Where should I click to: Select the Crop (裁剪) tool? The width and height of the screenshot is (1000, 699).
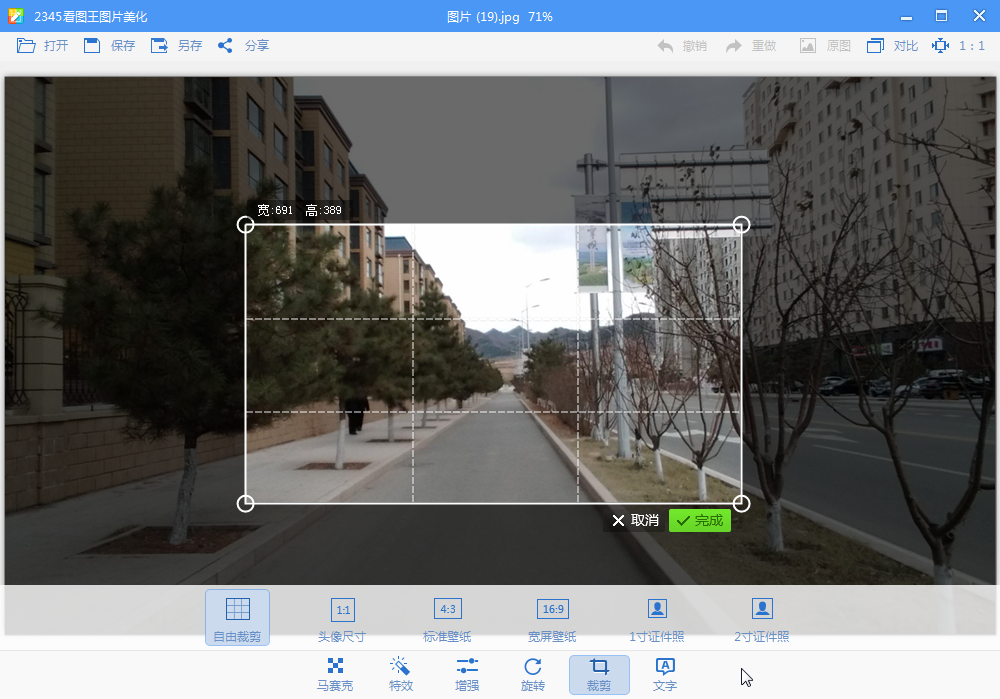pos(599,674)
